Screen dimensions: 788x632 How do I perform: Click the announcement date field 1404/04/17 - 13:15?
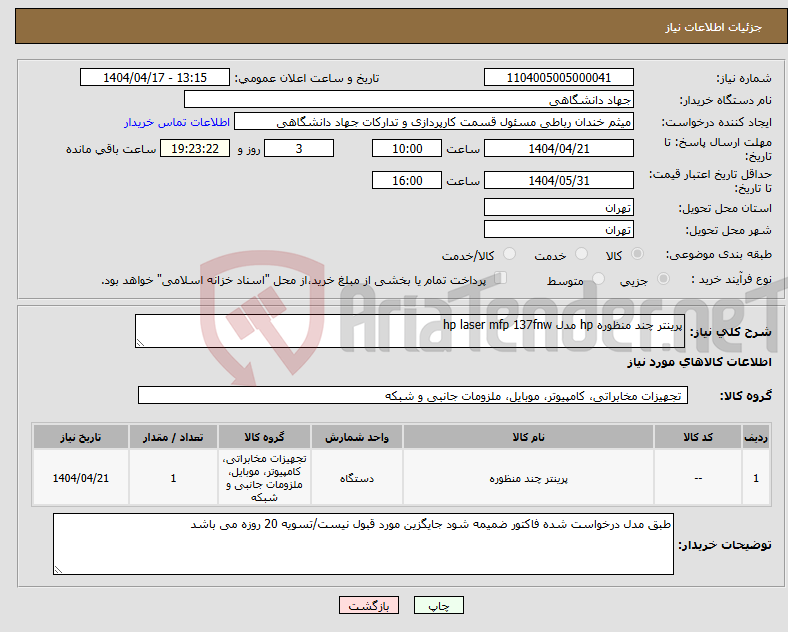[155, 77]
